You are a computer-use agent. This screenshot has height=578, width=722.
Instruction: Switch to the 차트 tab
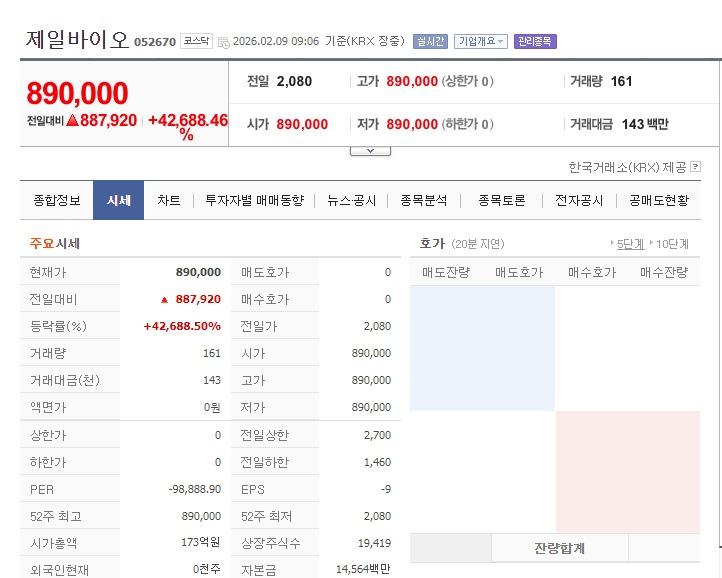(x=169, y=201)
